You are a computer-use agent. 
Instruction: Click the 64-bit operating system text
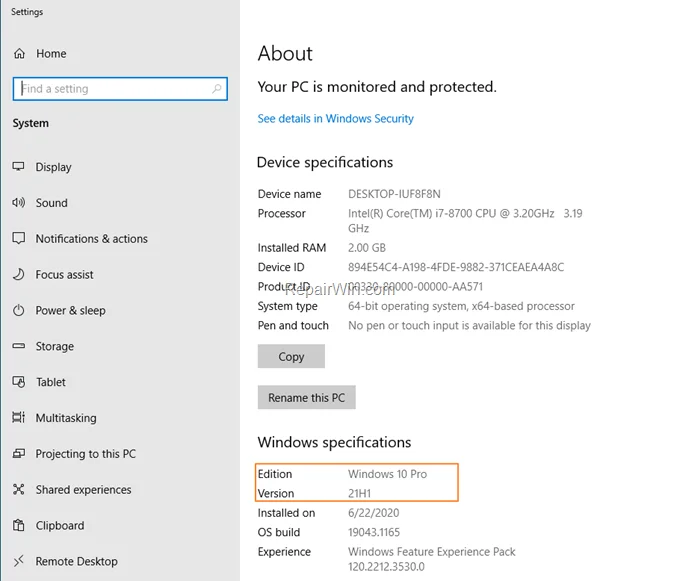point(461,306)
